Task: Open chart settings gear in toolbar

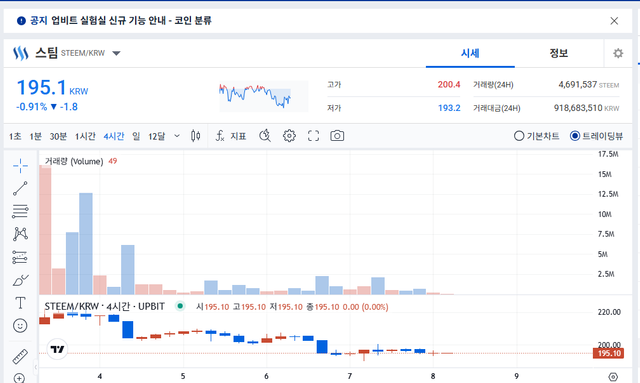Action: click(289, 136)
